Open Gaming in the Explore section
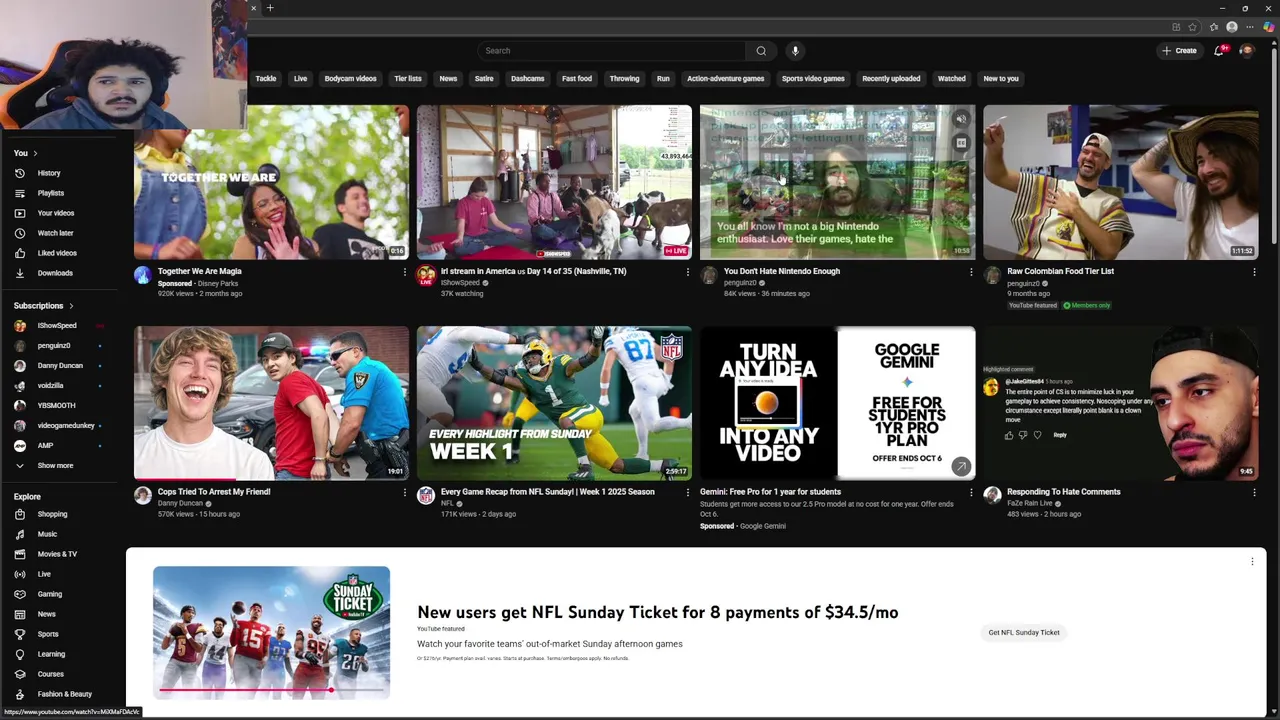The width and height of the screenshot is (1280, 720). pyautogui.click(x=40, y=594)
